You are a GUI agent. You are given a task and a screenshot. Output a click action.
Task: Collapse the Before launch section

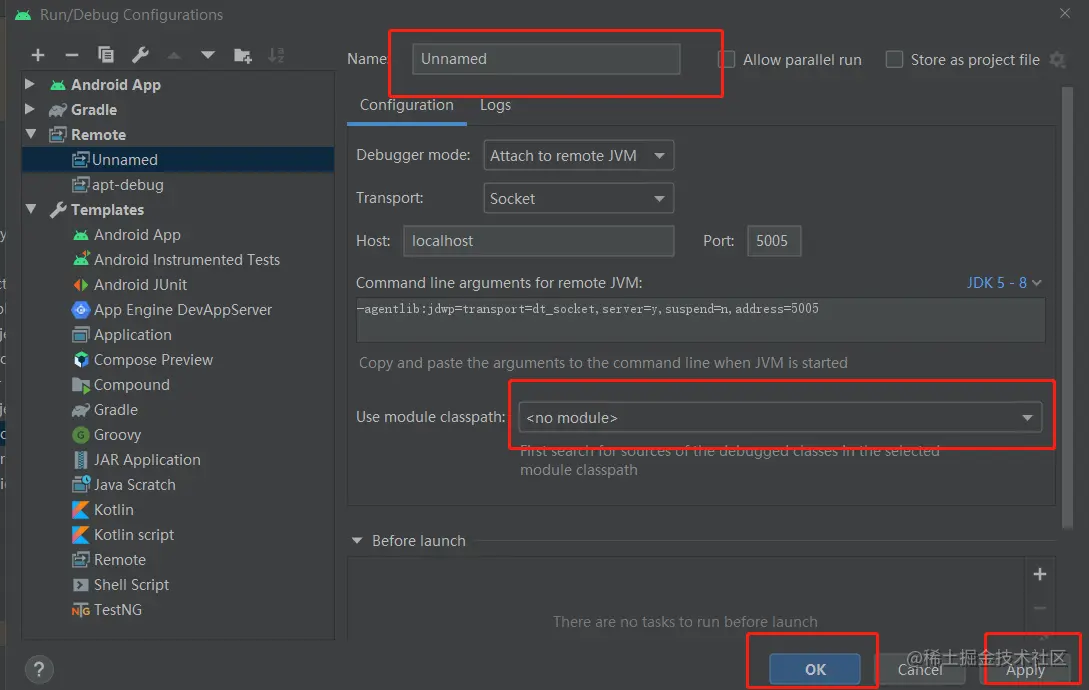[x=357, y=541]
